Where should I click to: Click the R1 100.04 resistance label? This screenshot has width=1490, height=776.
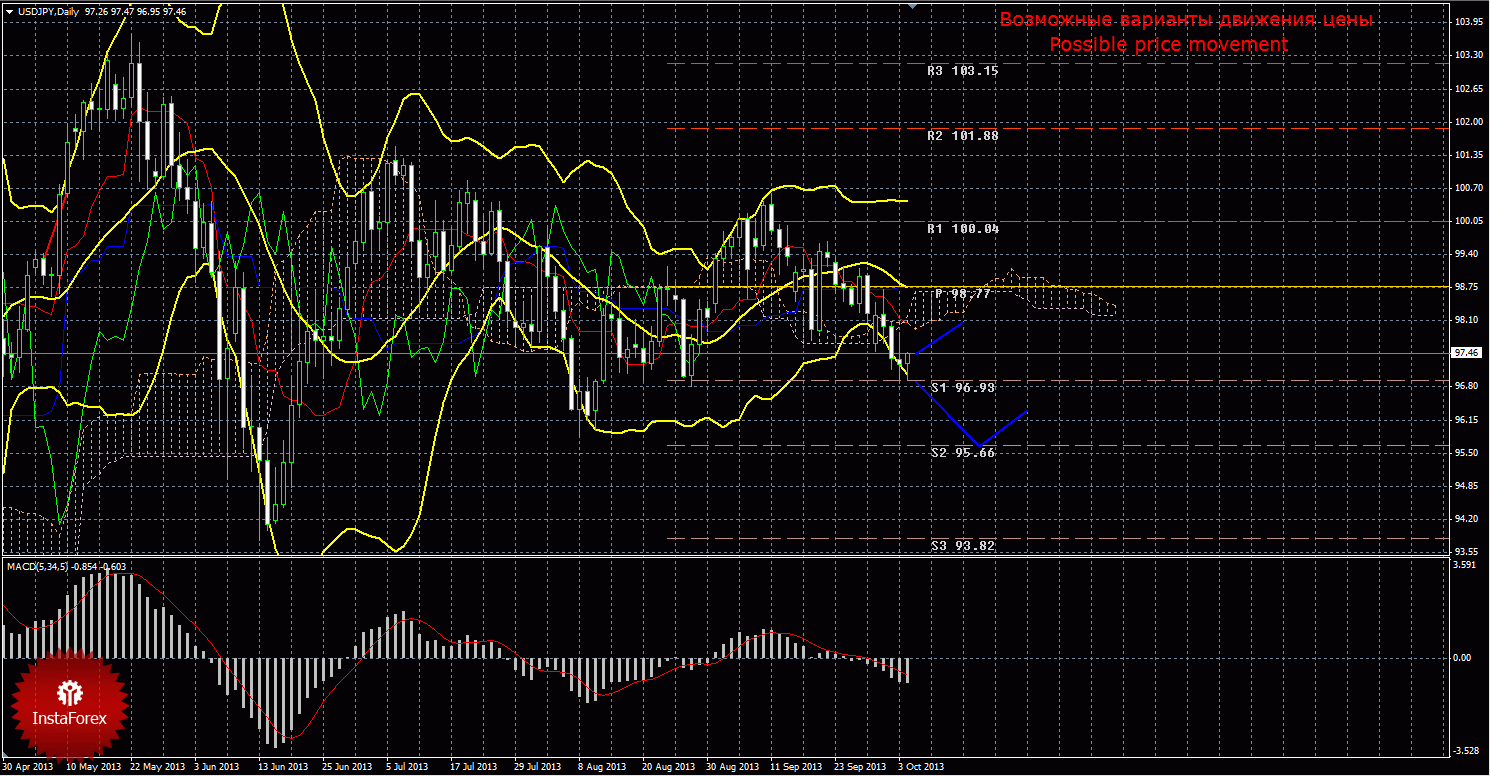coord(962,229)
